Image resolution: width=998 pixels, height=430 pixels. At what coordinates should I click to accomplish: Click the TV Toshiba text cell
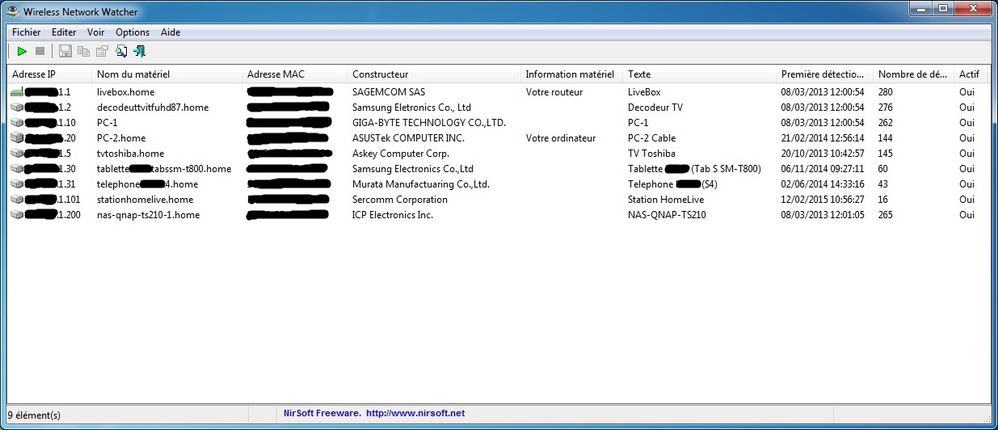[652, 153]
